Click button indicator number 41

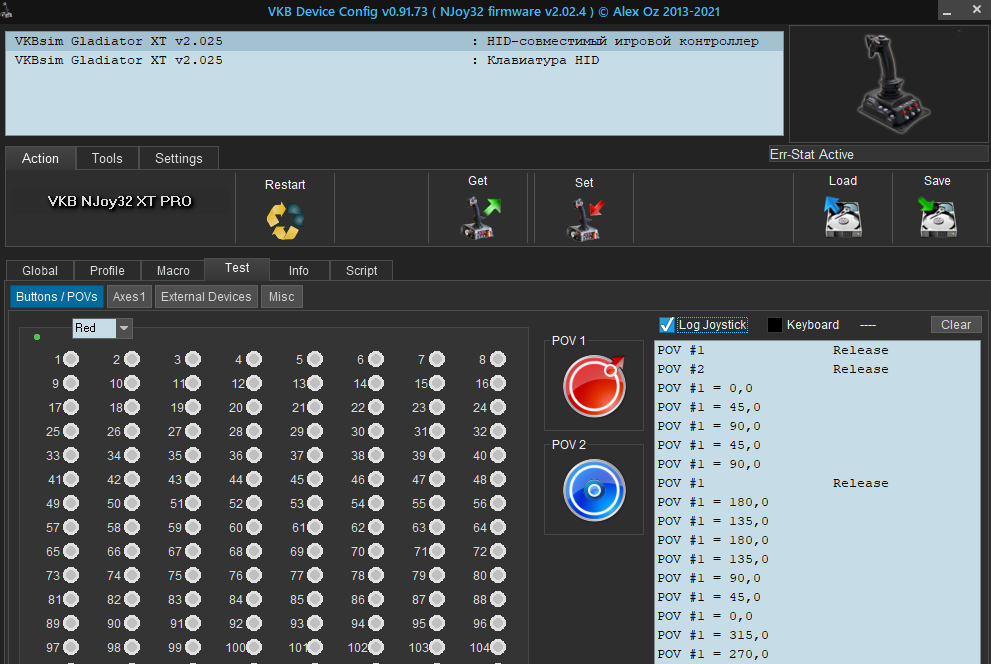coord(71,480)
